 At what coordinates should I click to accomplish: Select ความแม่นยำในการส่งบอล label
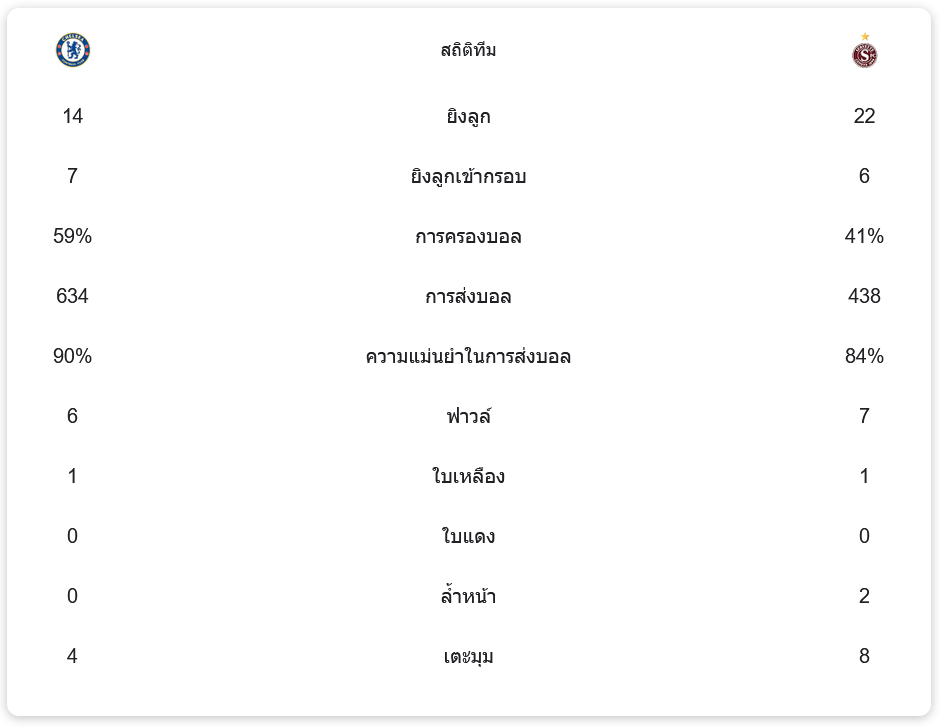468,357
